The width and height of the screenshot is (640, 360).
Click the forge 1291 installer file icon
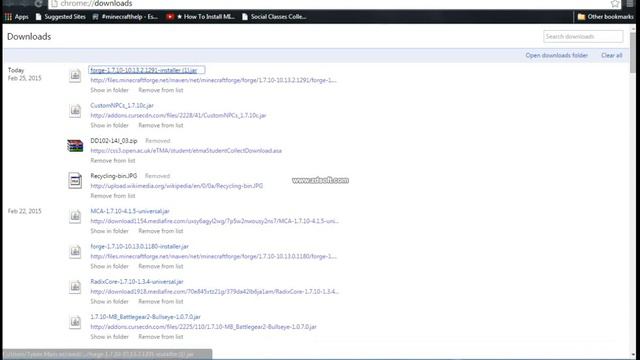75,76
